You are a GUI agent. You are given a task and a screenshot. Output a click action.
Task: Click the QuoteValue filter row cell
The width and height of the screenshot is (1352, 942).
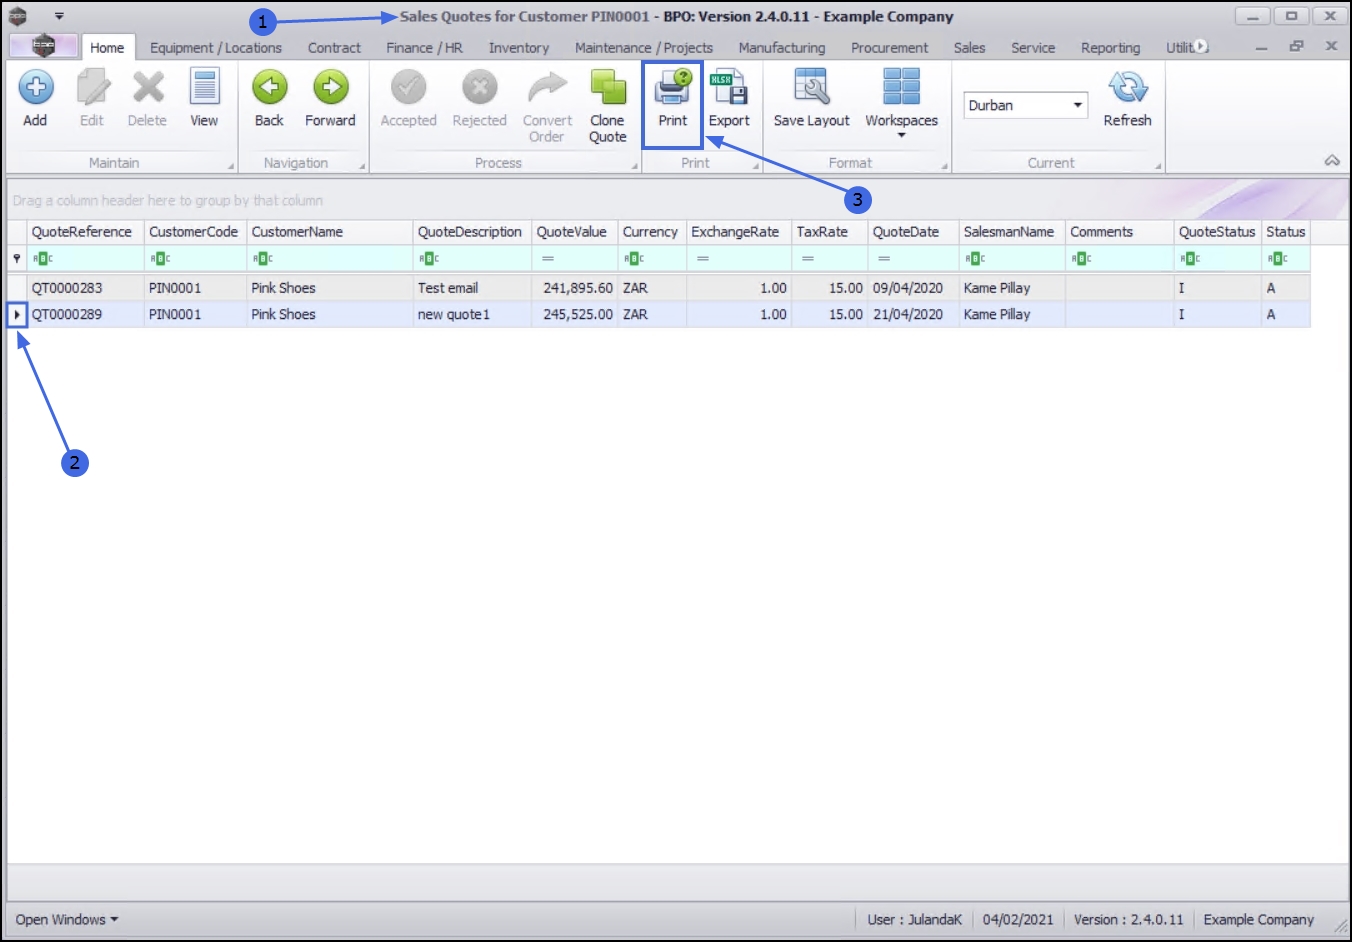pyautogui.click(x=574, y=258)
